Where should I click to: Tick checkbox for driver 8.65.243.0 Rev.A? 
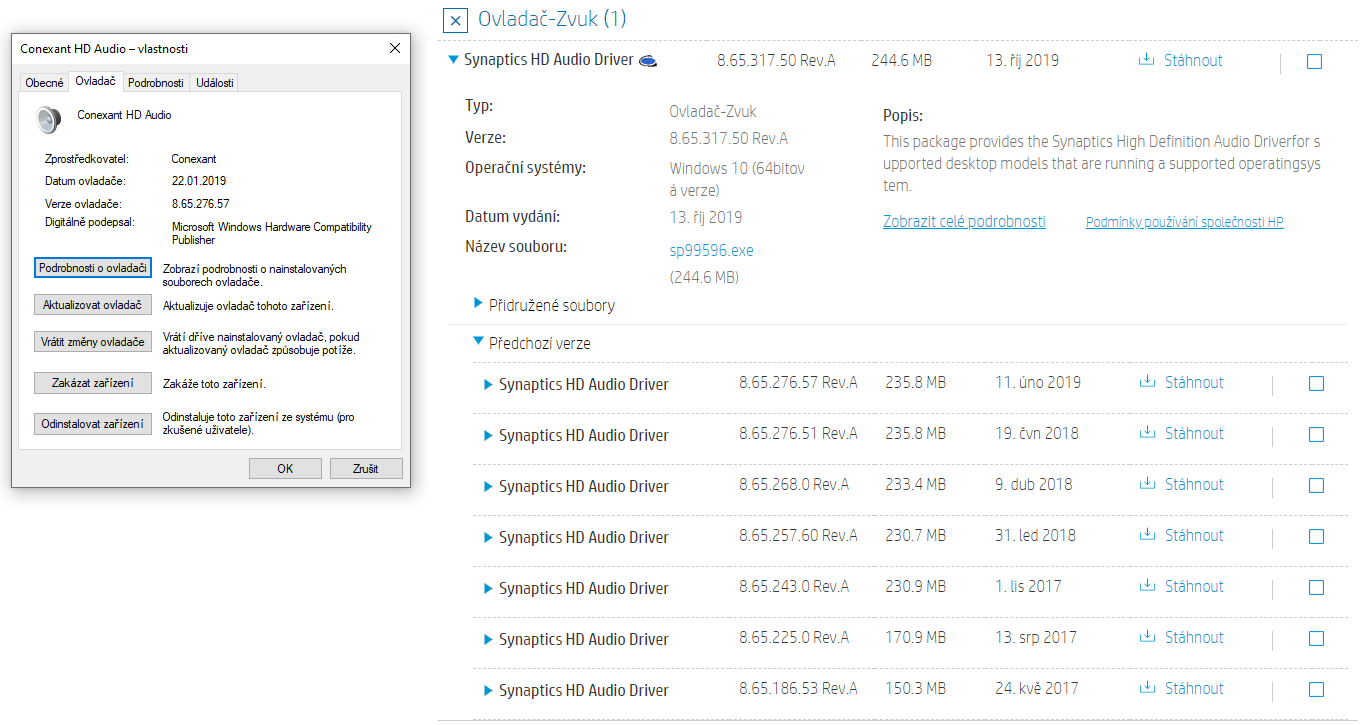click(1316, 587)
